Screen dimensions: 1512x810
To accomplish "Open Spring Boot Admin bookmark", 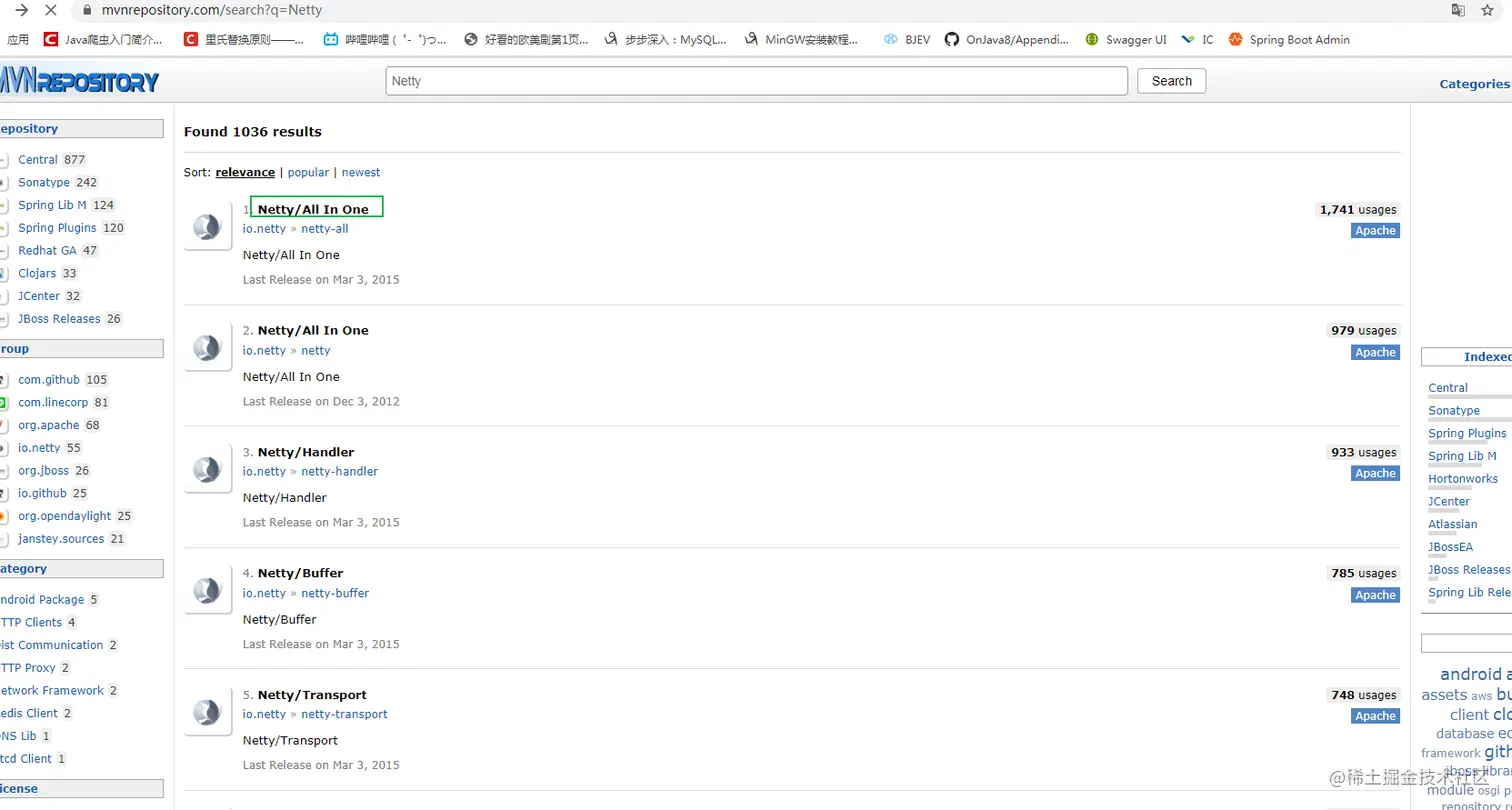I will (x=1289, y=40).
